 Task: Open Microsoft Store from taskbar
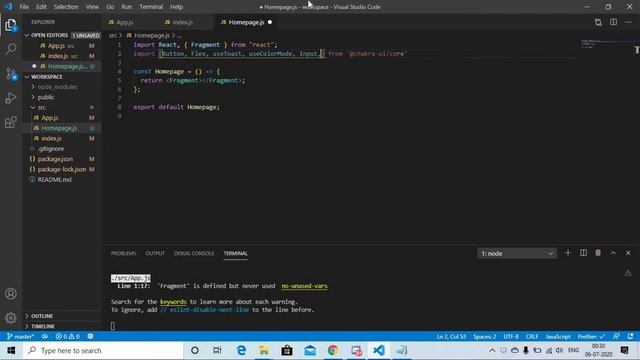tap(287, 351)
